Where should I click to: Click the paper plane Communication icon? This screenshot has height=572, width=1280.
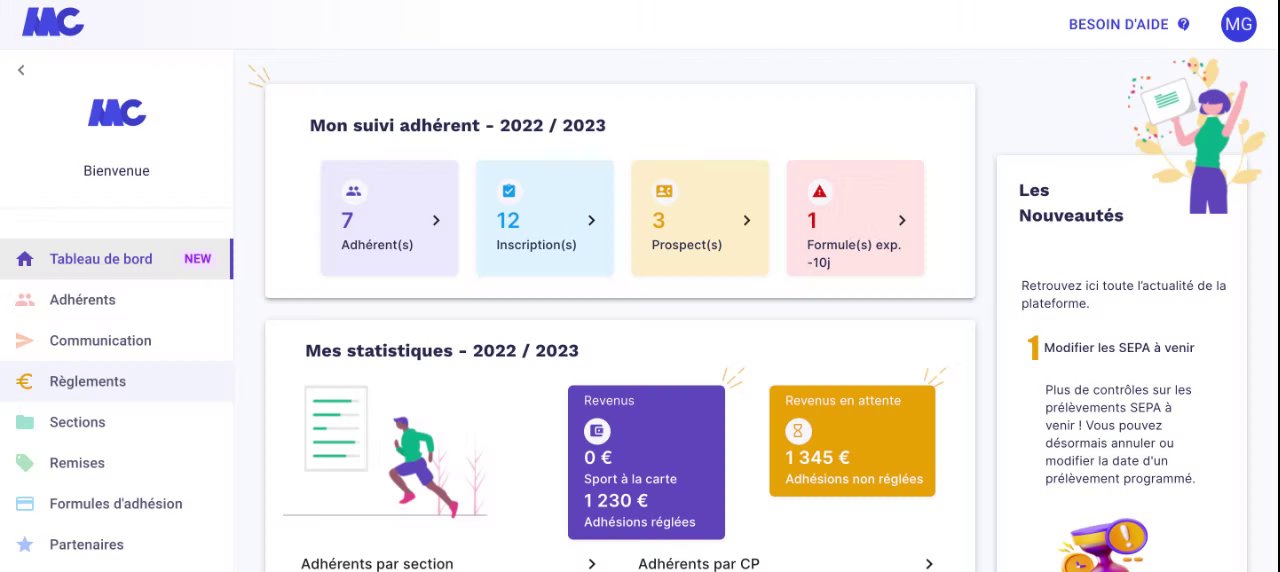[x=25, y=341]
